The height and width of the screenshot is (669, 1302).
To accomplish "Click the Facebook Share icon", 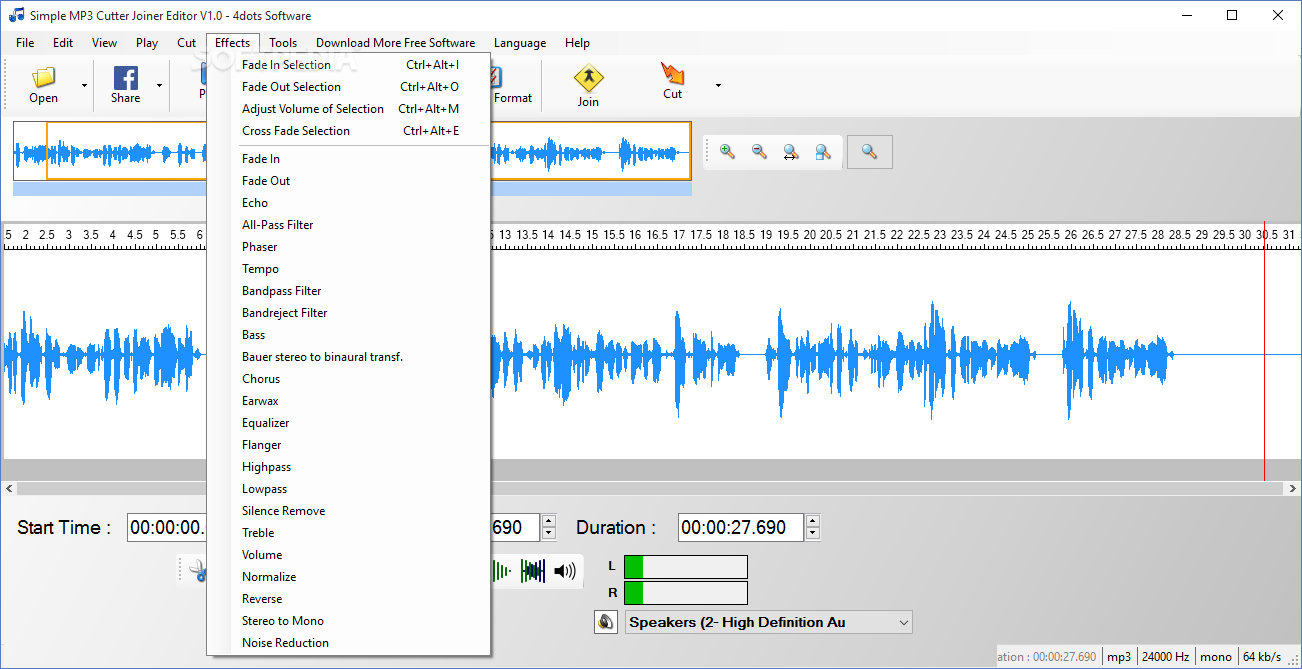I will [x=125, y=78].
